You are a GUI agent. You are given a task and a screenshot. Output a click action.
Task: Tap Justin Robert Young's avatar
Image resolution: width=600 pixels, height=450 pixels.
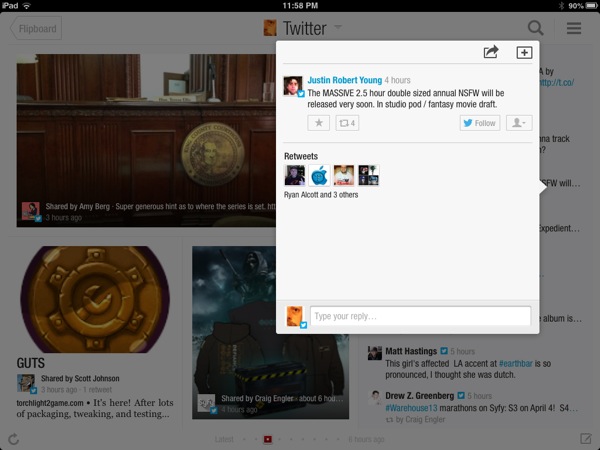coord(293,86)
